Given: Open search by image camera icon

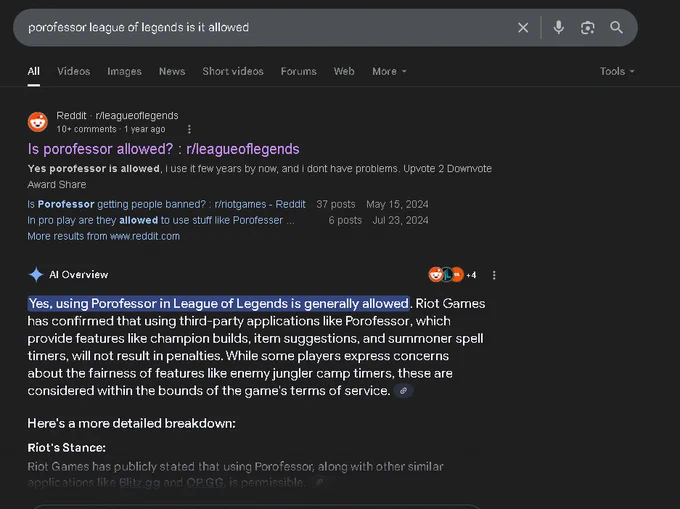Looking at the screenshot, I should point(588,28).
